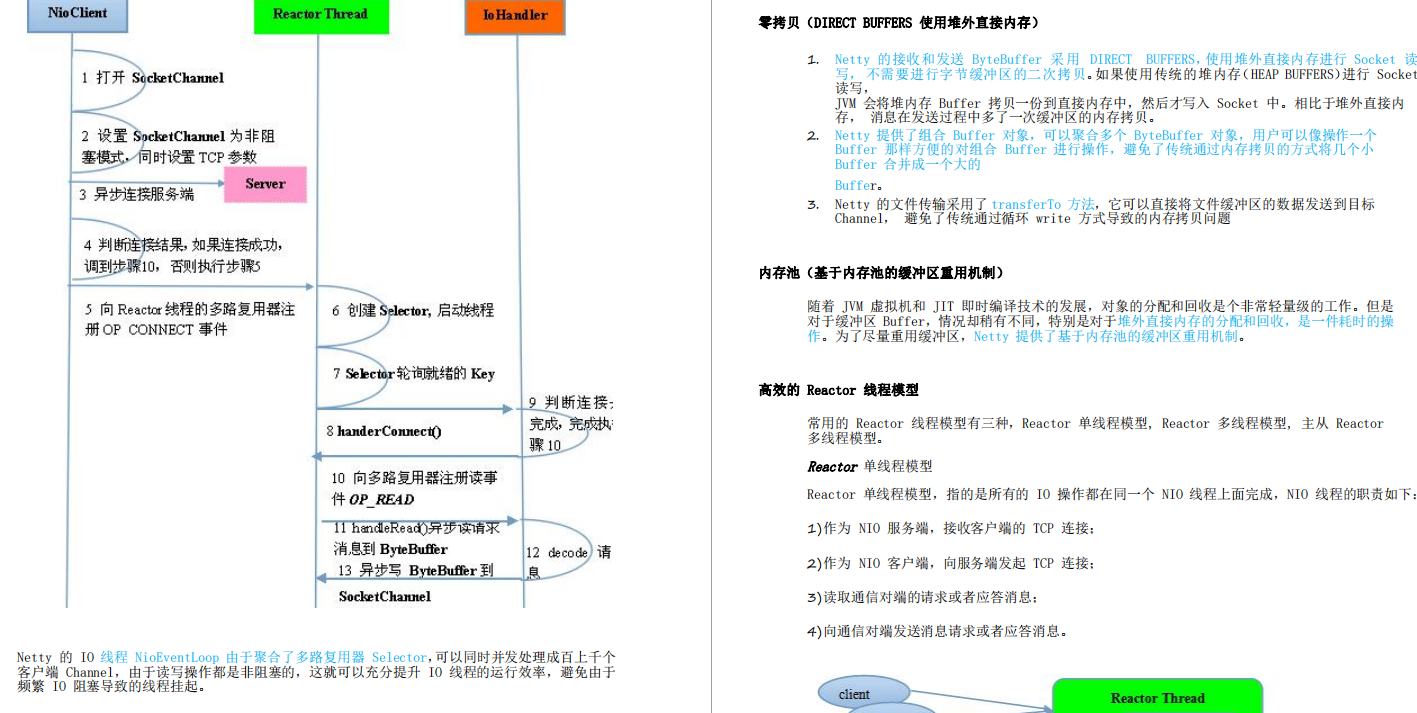Click sentence "Reactor 单线程模型，指的是所有的 IO 操作"
Viewport: 1417px width, 713px height.
(1112, 494)
